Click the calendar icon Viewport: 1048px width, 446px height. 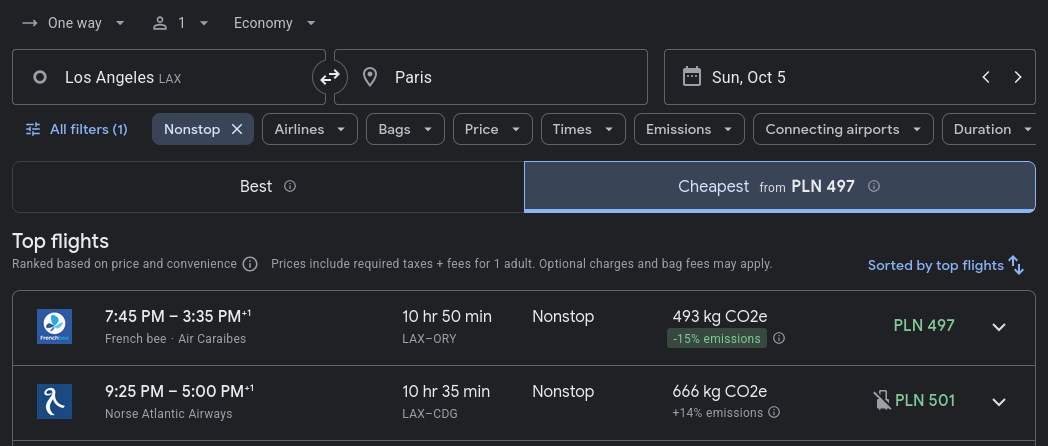[692, 76]
